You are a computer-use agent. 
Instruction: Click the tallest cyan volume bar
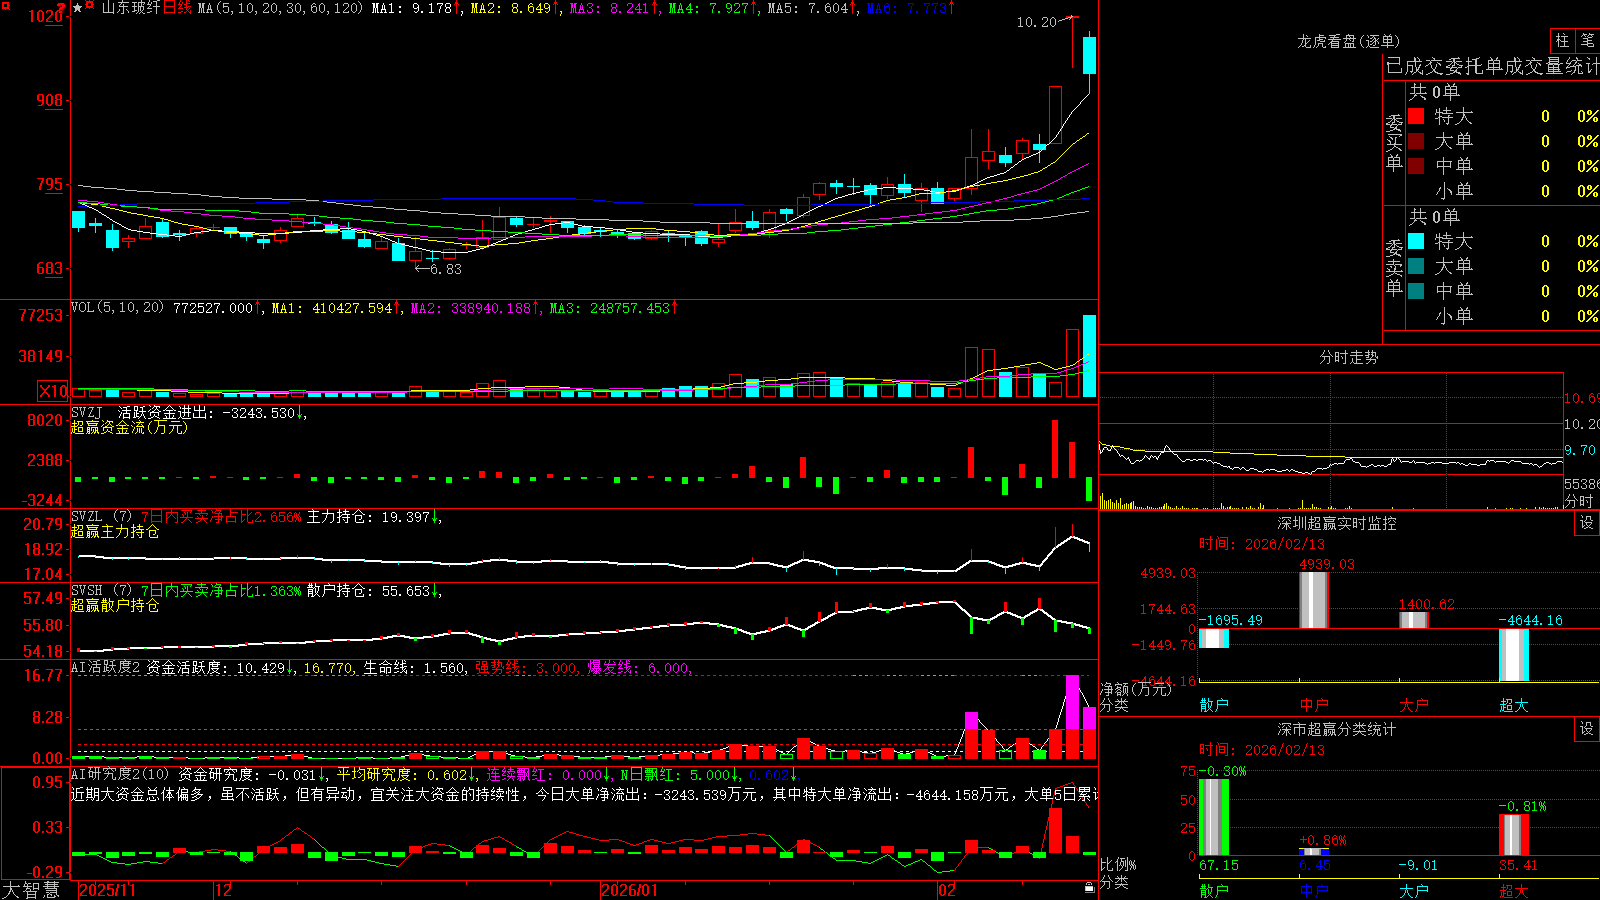[1089, 356]
